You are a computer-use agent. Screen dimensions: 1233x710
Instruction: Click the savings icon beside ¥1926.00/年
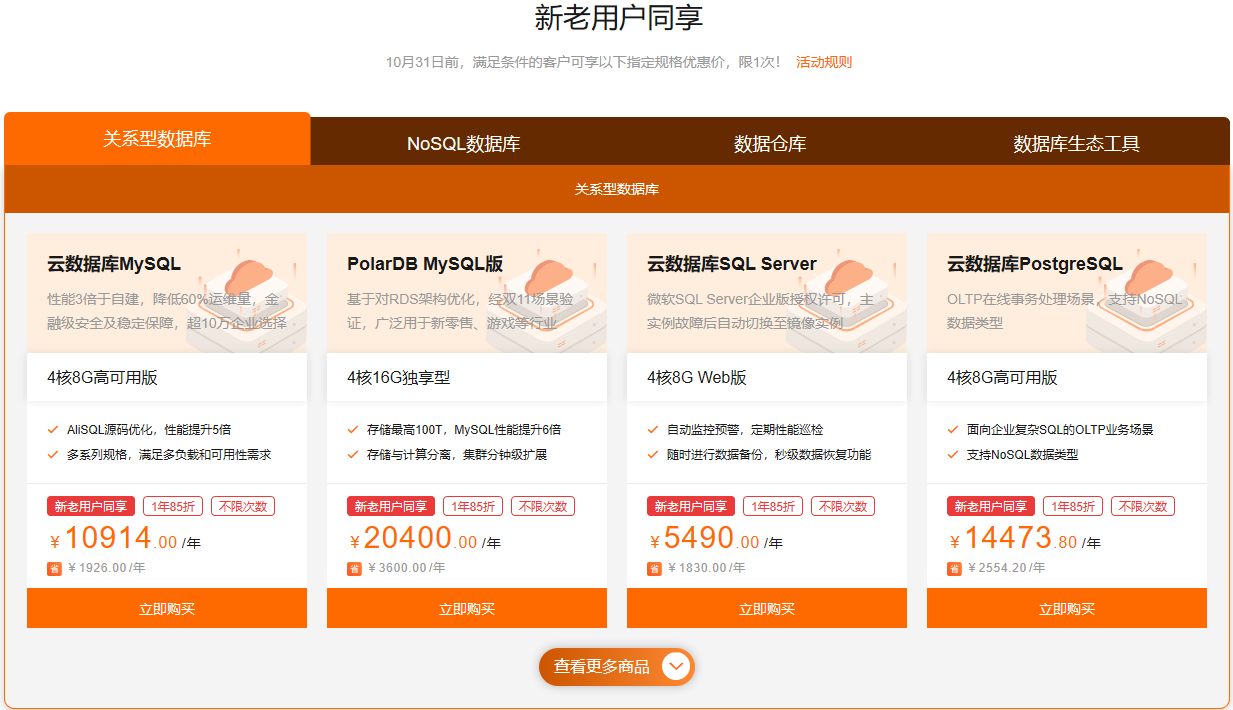pyautogui.click(x=54, y=568)
